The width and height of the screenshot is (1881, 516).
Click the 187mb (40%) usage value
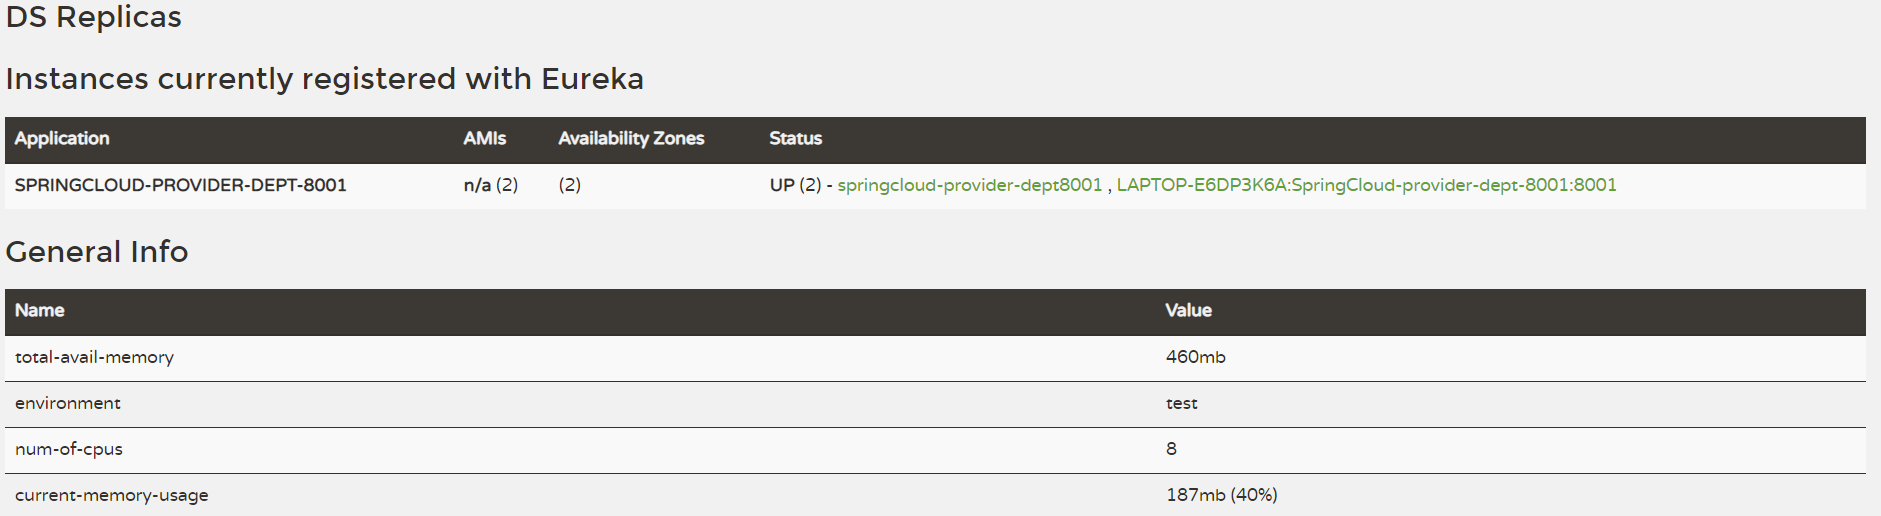1221,495
